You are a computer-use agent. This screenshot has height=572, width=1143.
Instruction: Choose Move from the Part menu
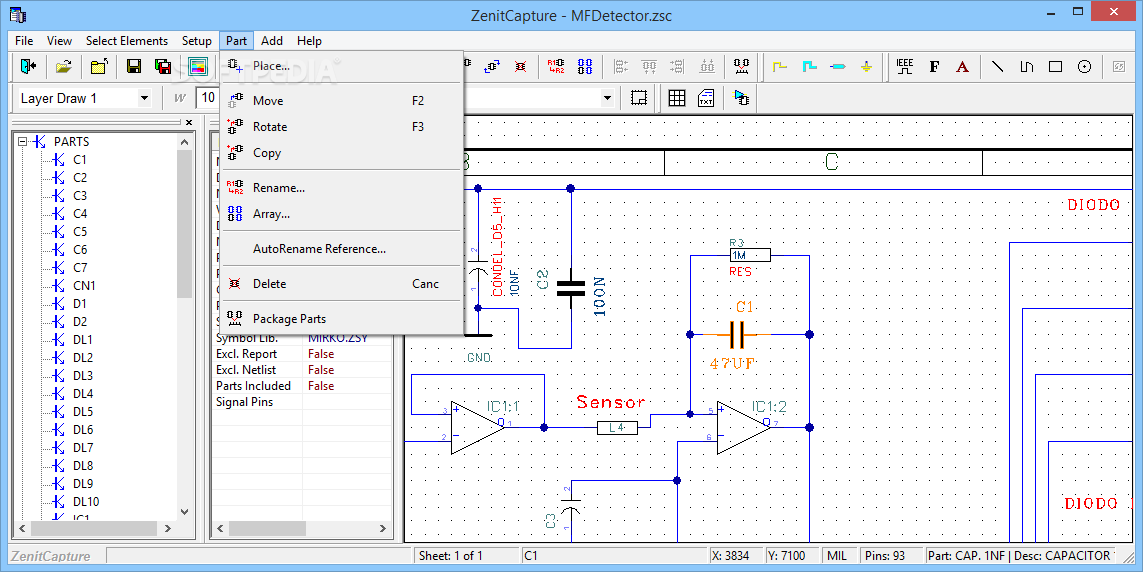(341, 101)
